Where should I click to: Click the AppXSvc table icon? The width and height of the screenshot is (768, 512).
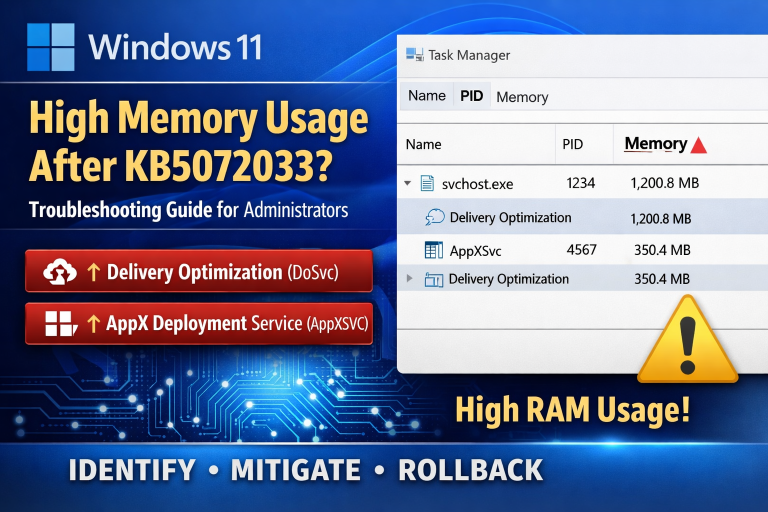(433, 250)
